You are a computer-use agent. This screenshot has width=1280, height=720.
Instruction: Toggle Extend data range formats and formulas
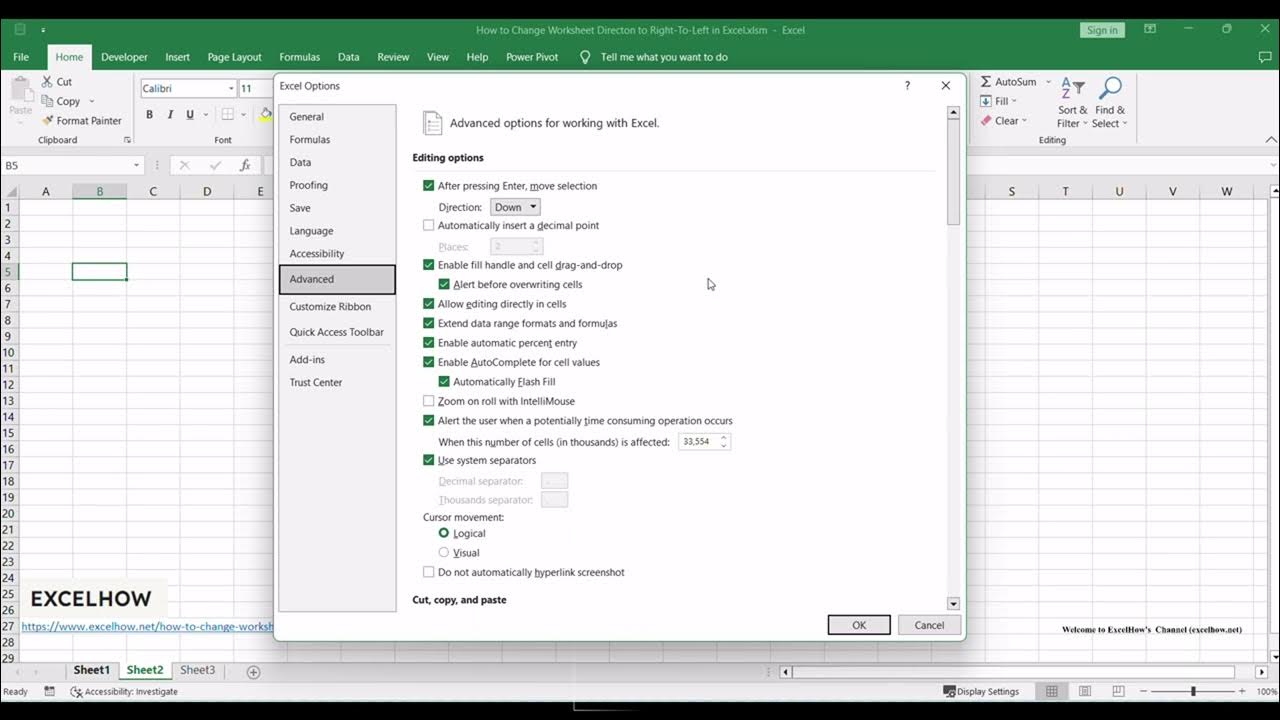[429, 324]
